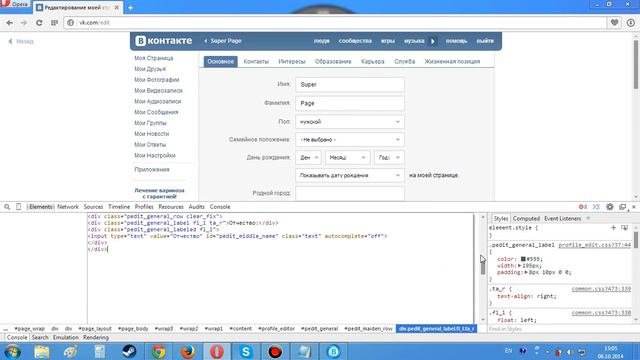
Task: Switch to the Образование tab
Action: [x=333, y=61]
